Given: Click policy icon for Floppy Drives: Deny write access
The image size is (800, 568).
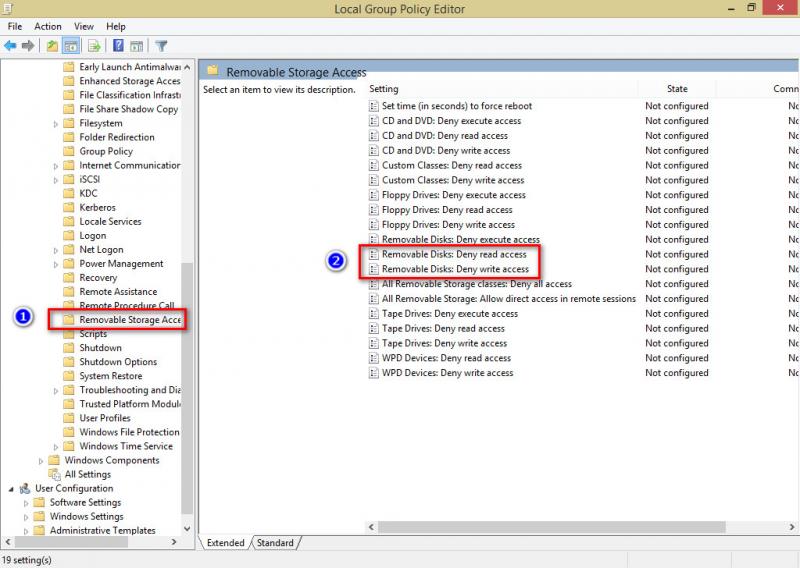Looking at the screenshot, I should 374,225.
